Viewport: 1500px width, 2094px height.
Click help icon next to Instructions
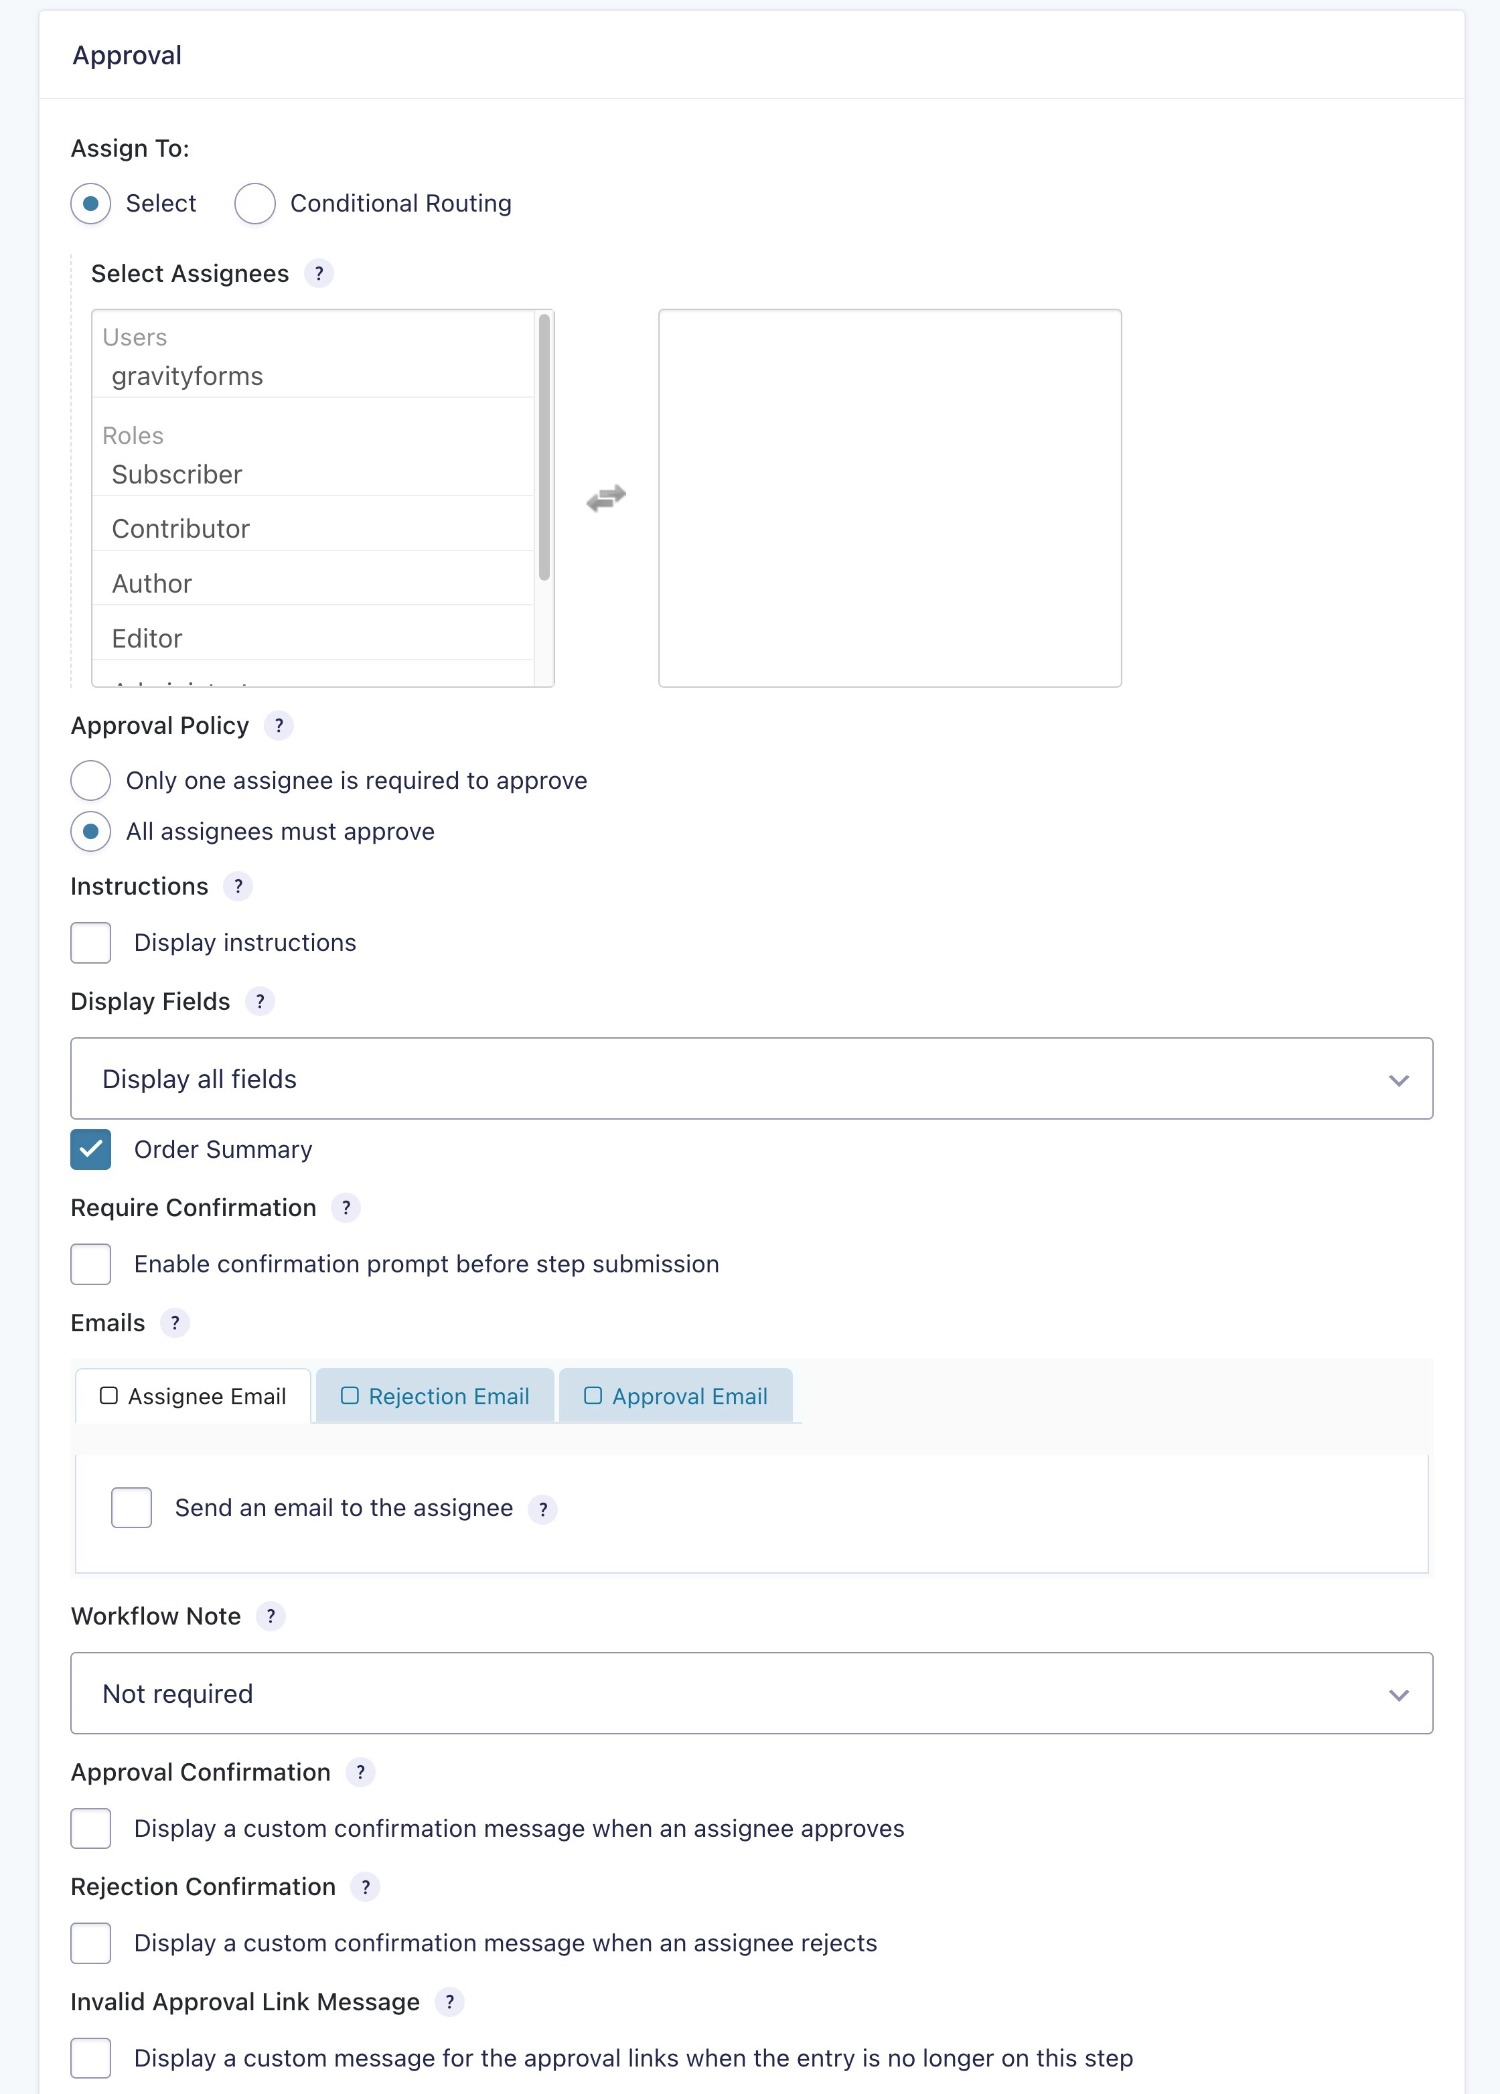238,887
